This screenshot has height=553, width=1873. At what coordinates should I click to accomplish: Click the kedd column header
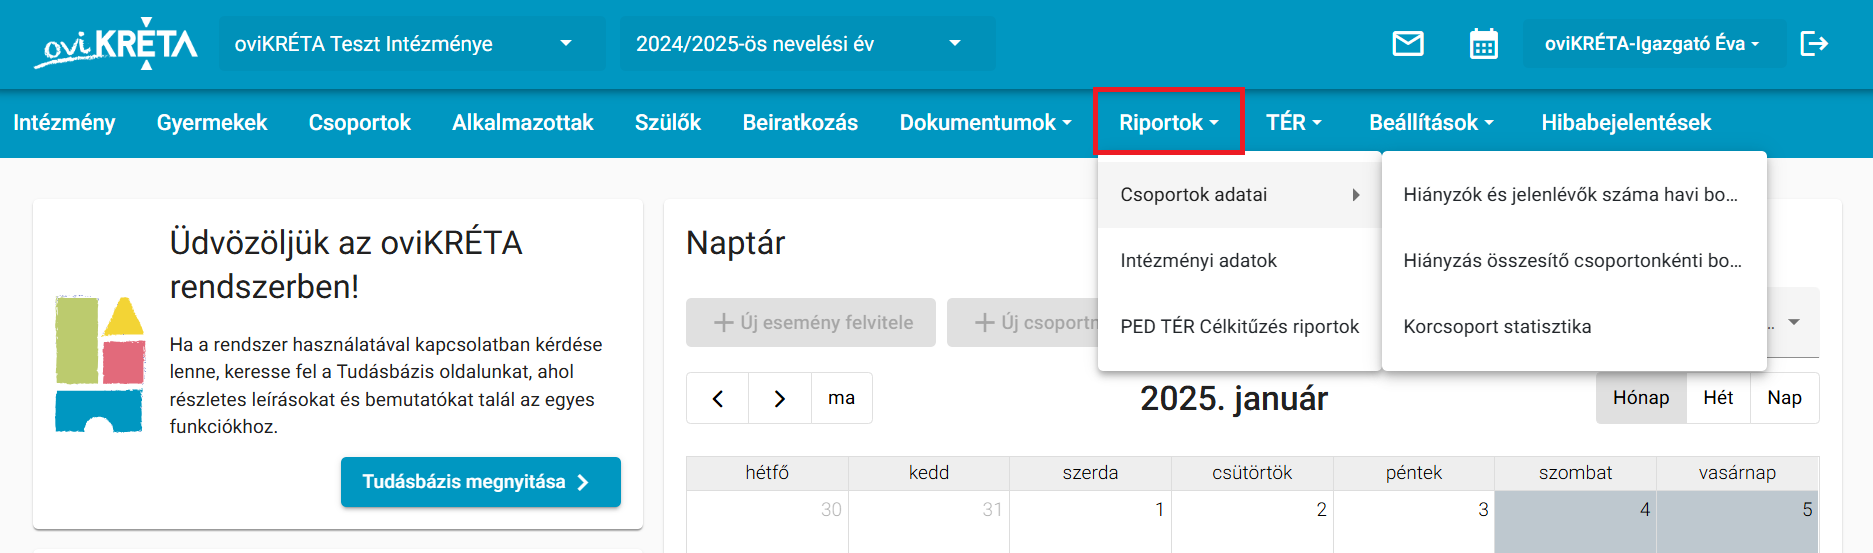click(x=929, y=473)
